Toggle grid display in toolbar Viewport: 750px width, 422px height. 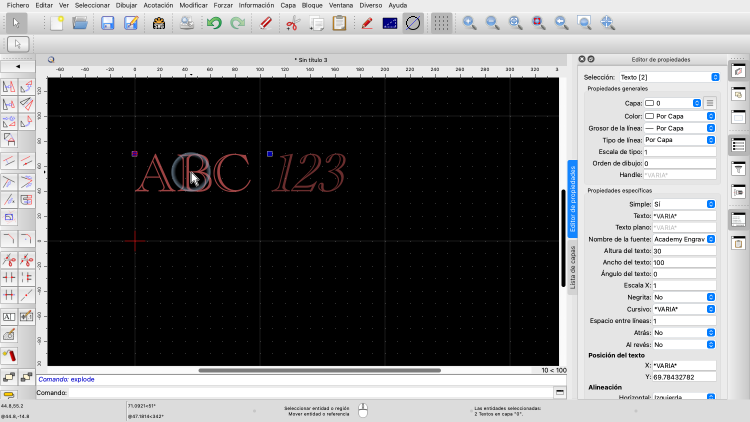[441, 23]
